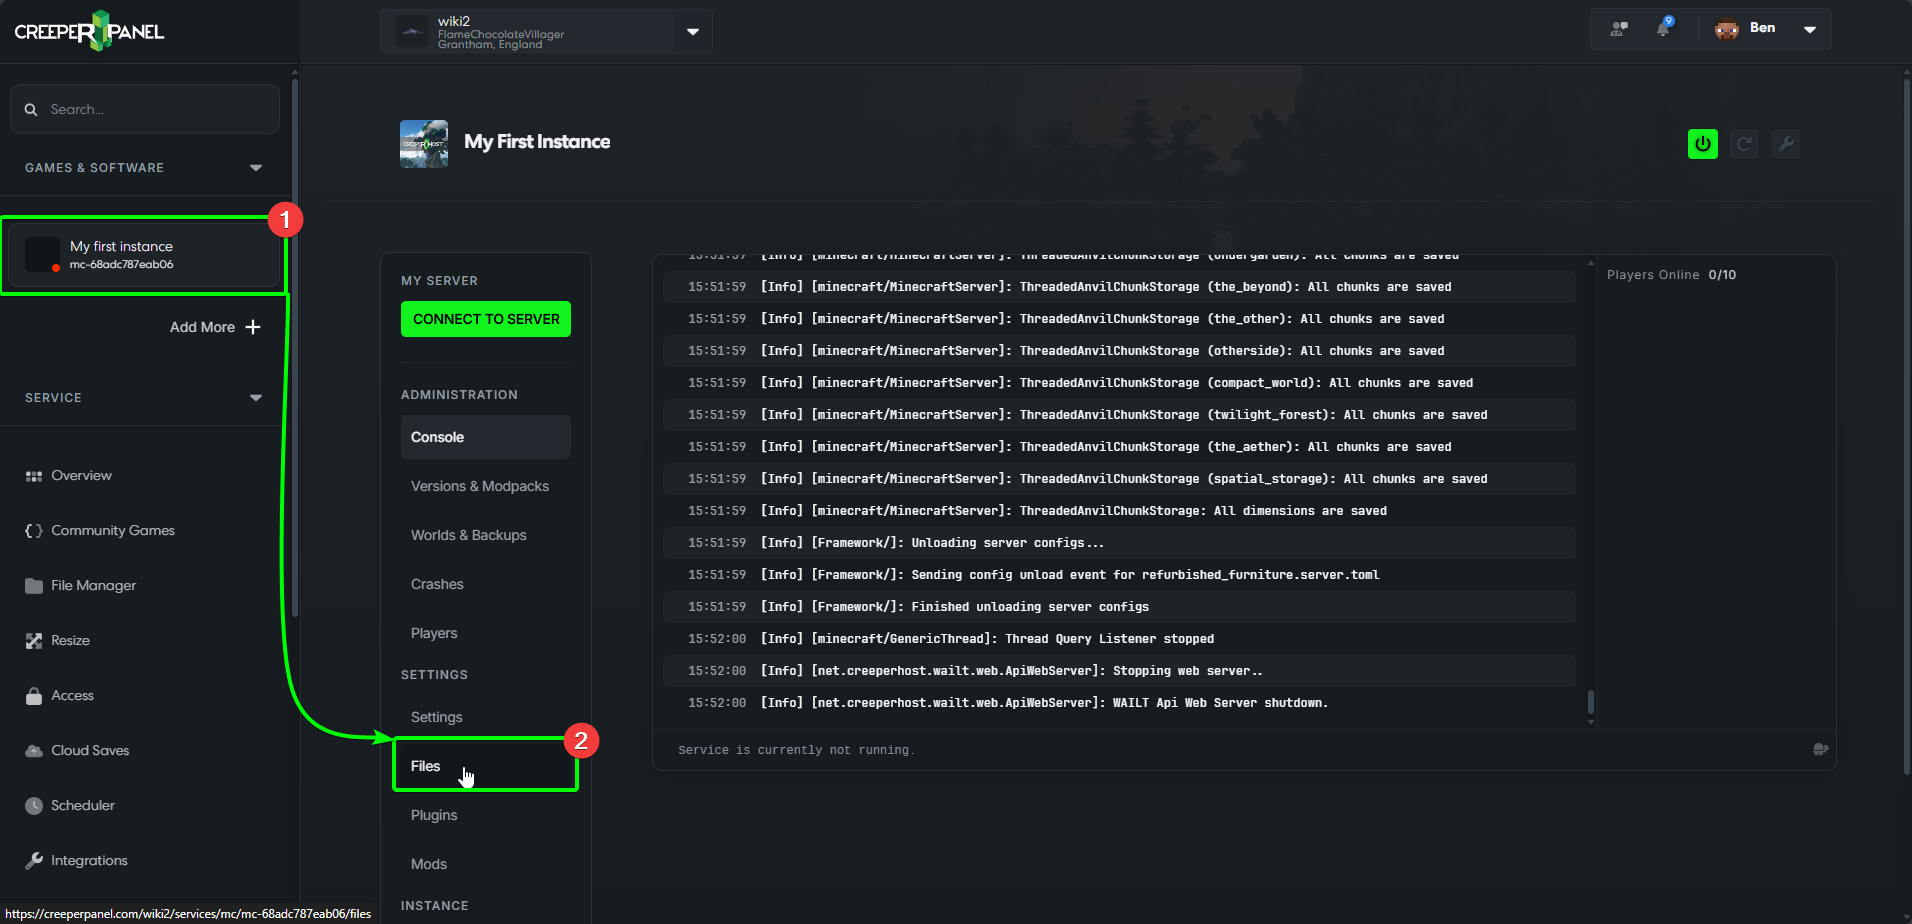Collapse the GAMES & SOFTWARE section

point(256,167)
